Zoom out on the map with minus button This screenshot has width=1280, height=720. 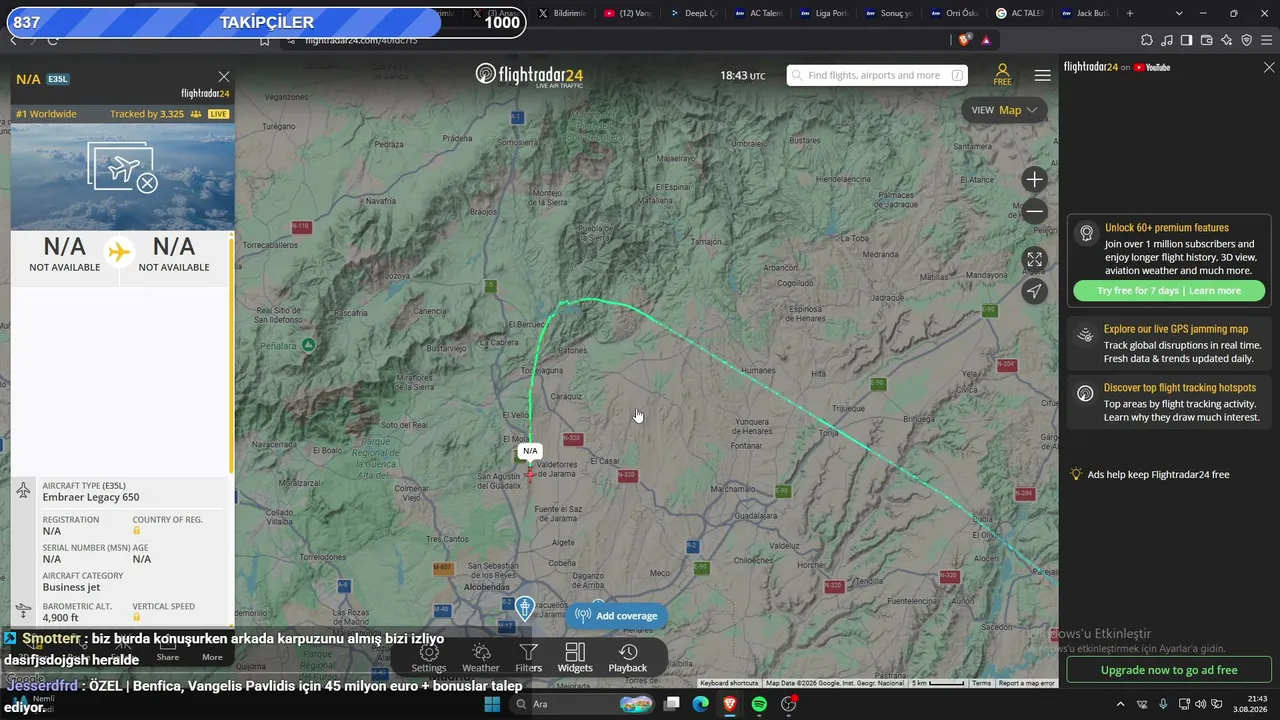pos(1034,211)
